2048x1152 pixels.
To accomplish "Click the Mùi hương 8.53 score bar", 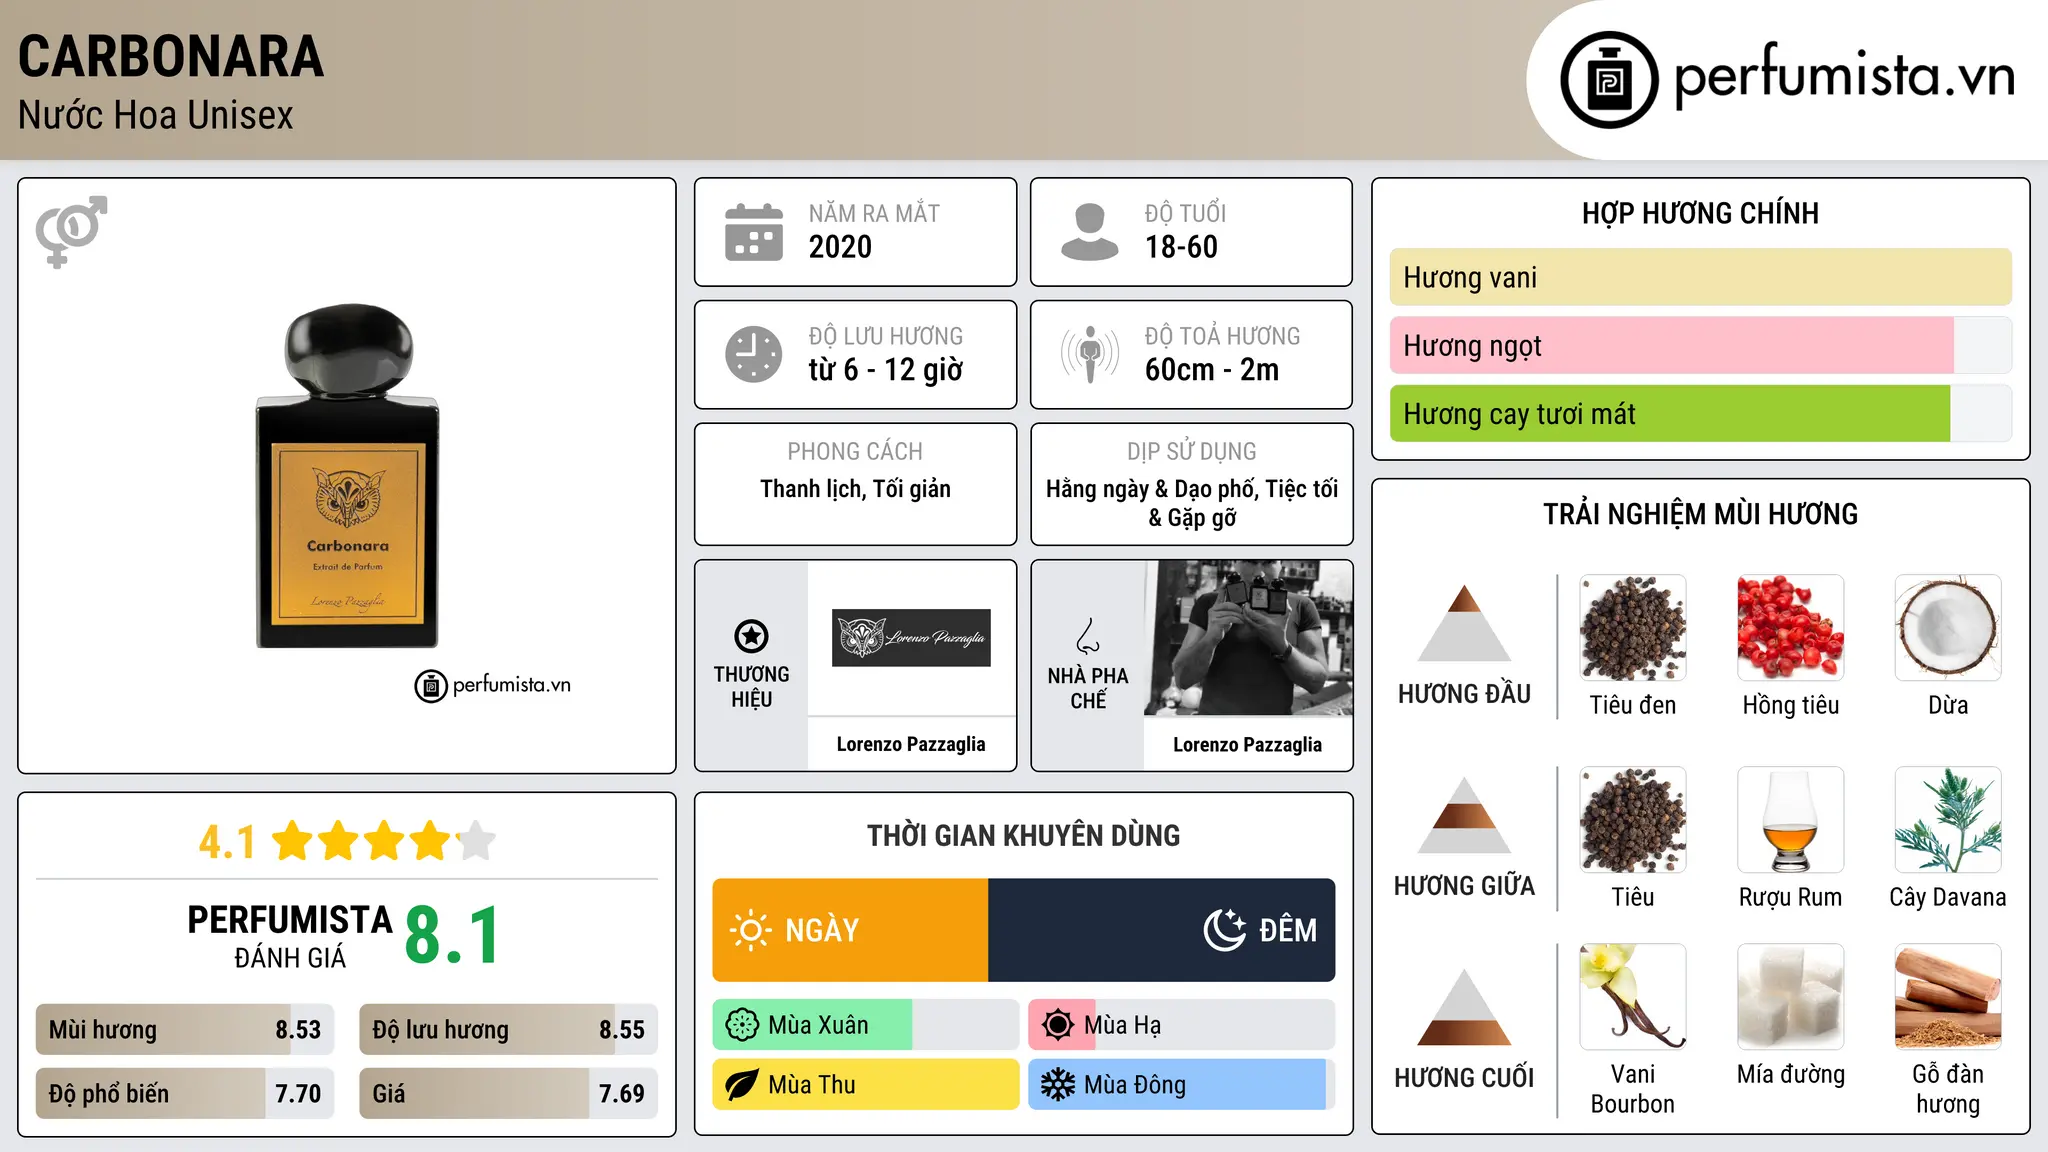I will pyautogui.click(x=185, y=1029).
